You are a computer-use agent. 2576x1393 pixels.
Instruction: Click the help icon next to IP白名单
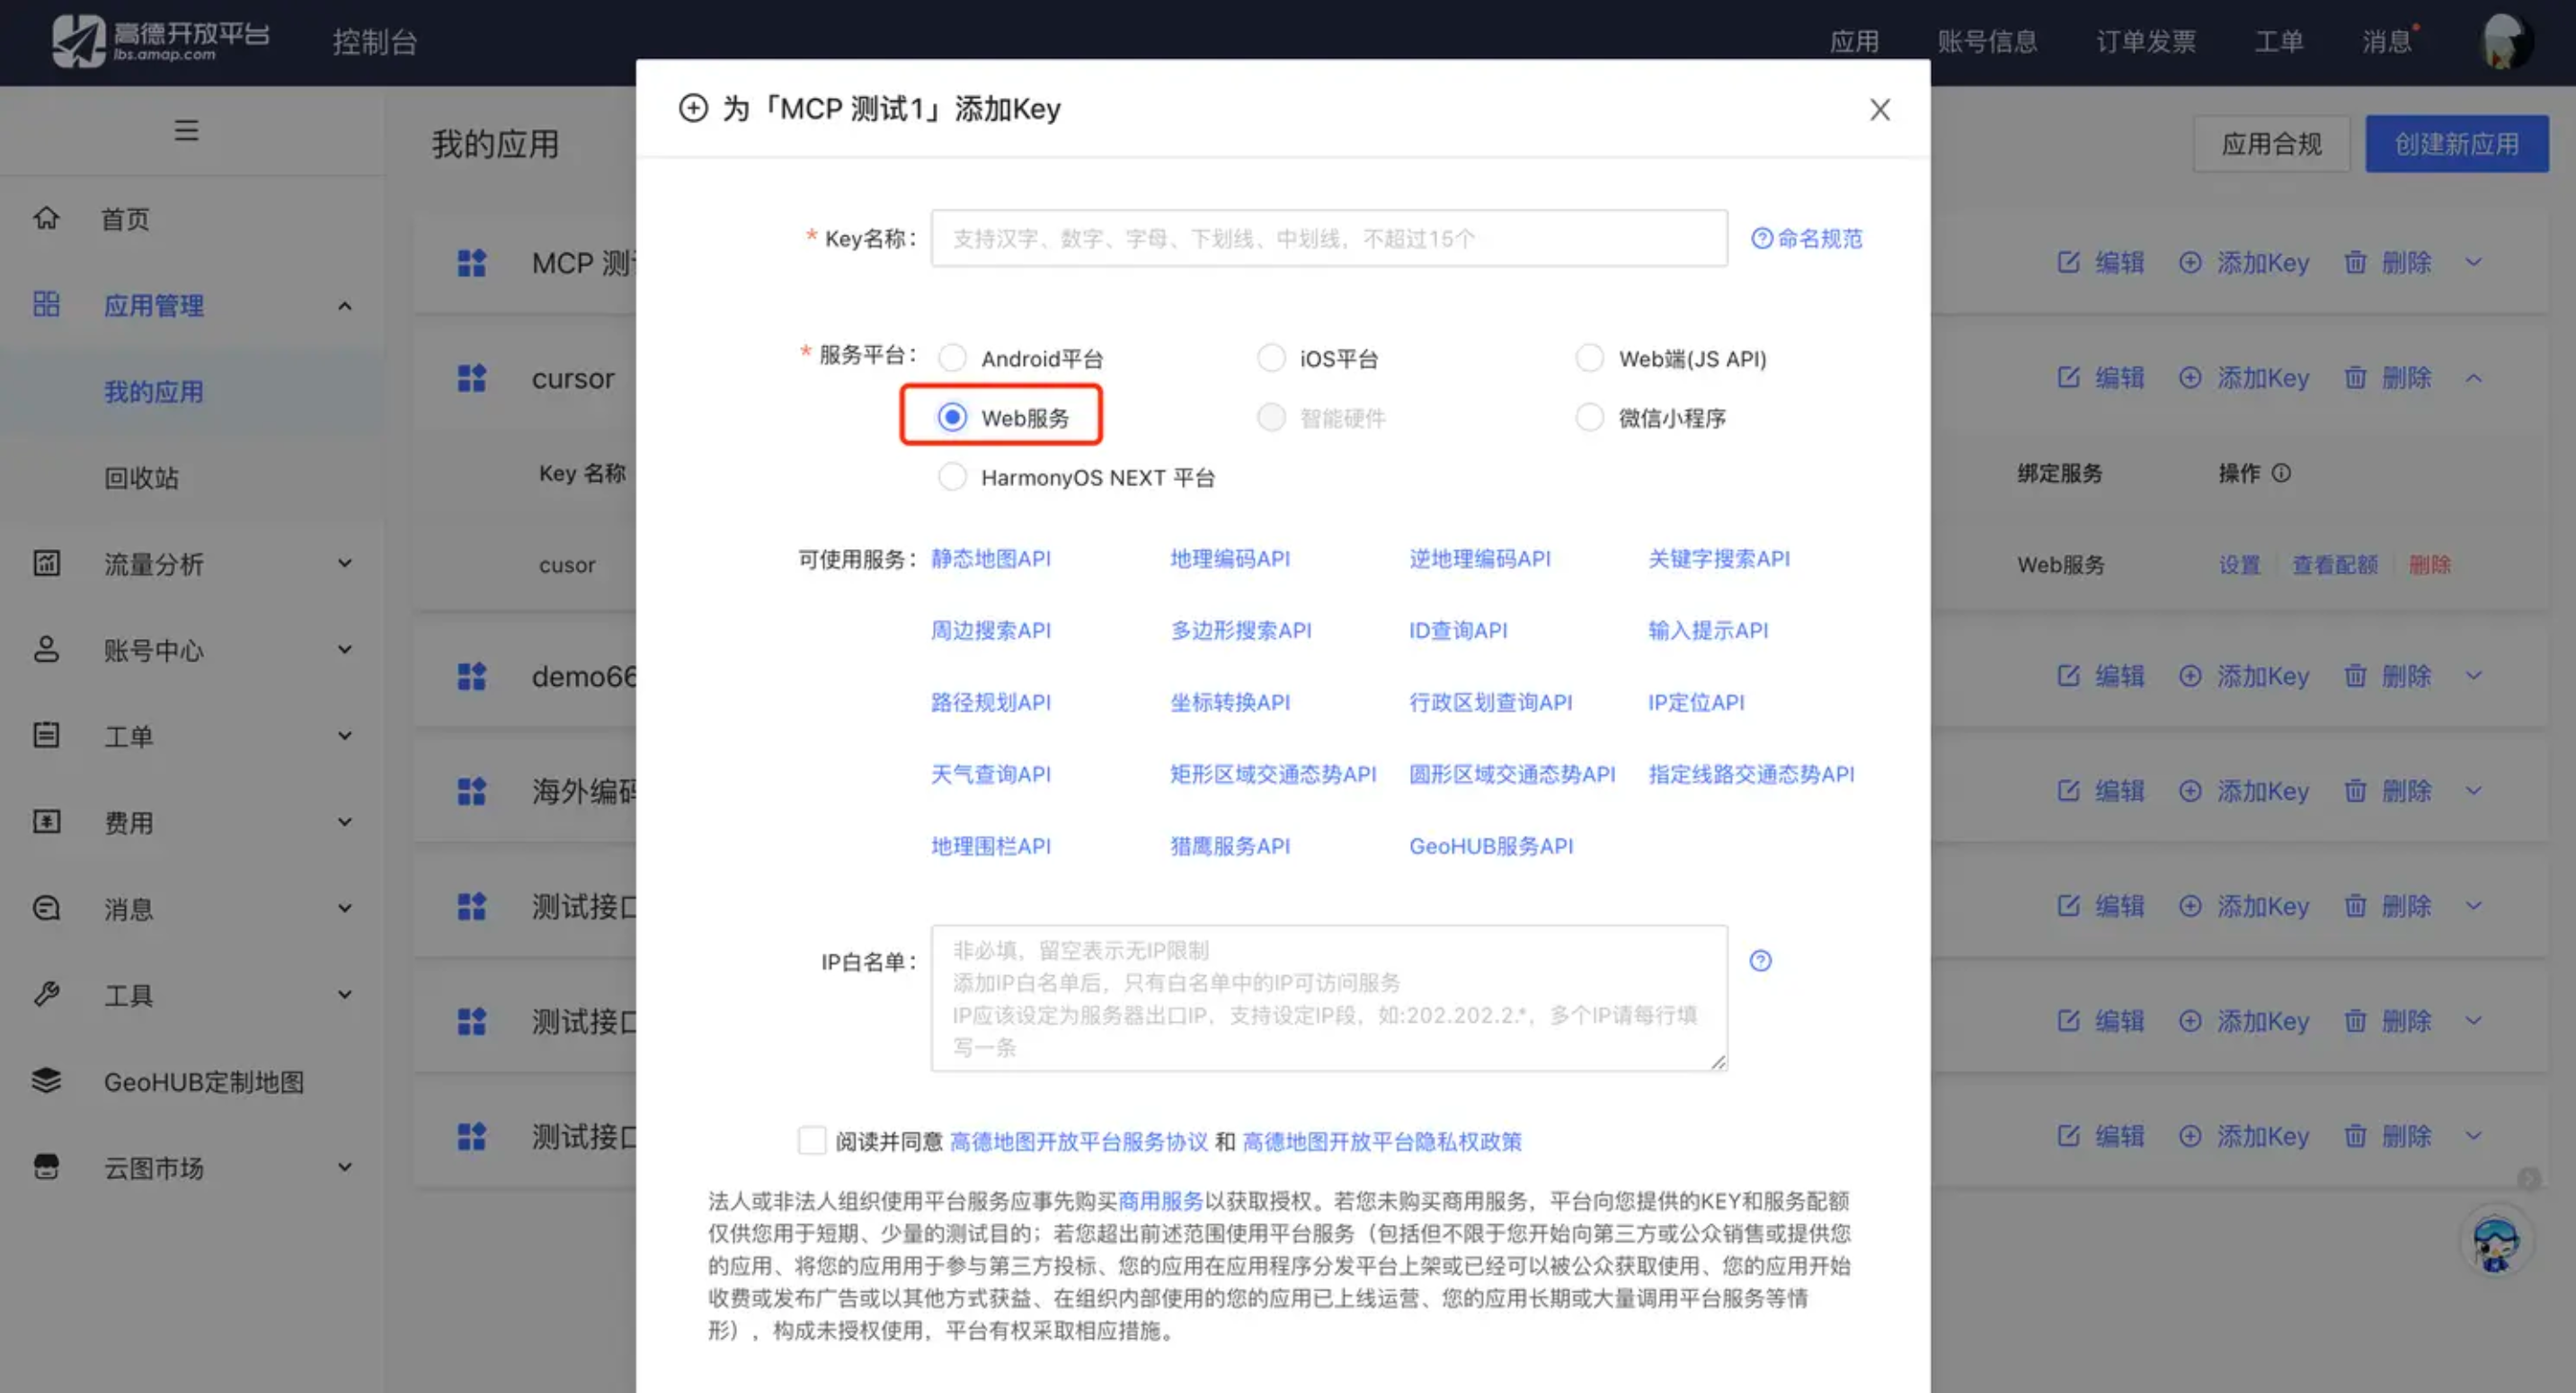coord(1760,960)
